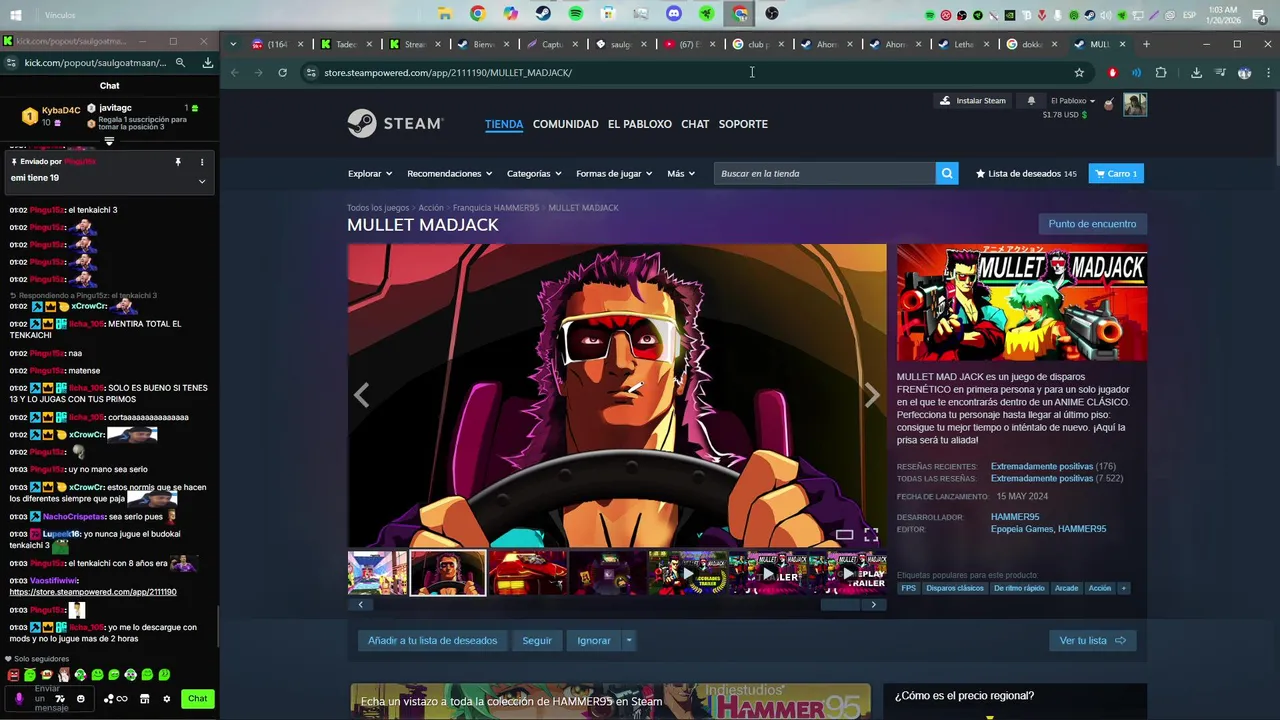This screenshot has width=1280, height=720.
Task: Expand the Explorar dropdown
Action: (370, 173)
